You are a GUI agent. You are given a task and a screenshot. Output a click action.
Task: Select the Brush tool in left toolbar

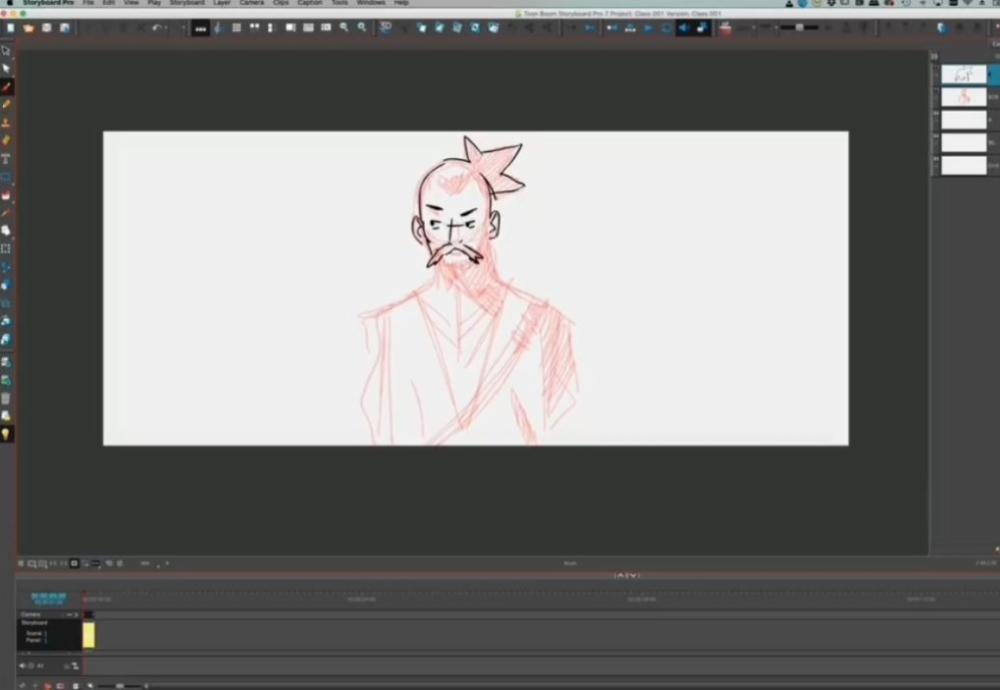(6, 87)
